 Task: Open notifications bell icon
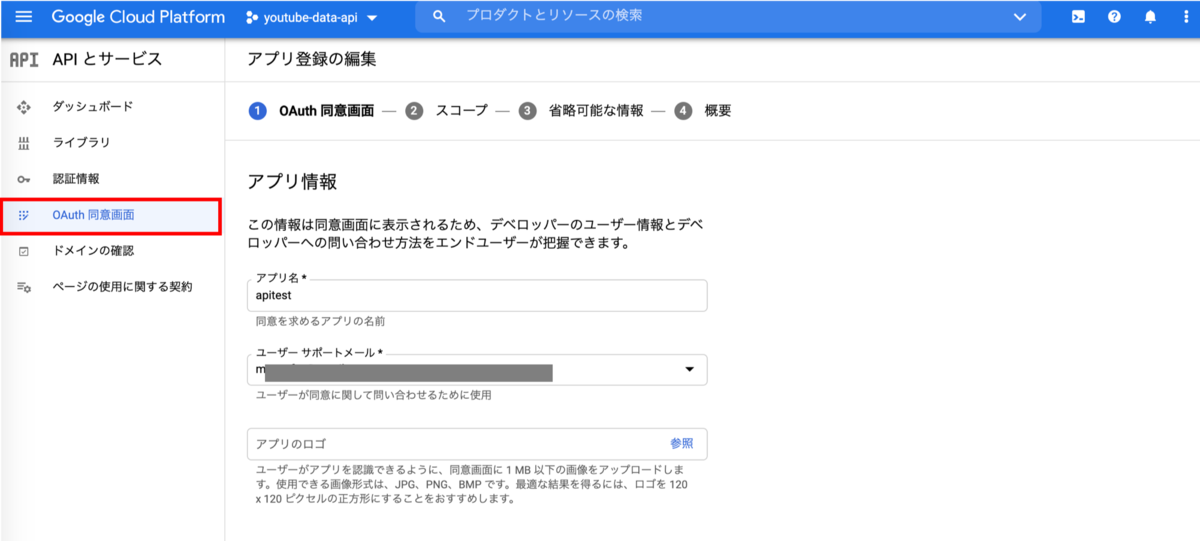pyautogui.click(x=1150, y=17)
